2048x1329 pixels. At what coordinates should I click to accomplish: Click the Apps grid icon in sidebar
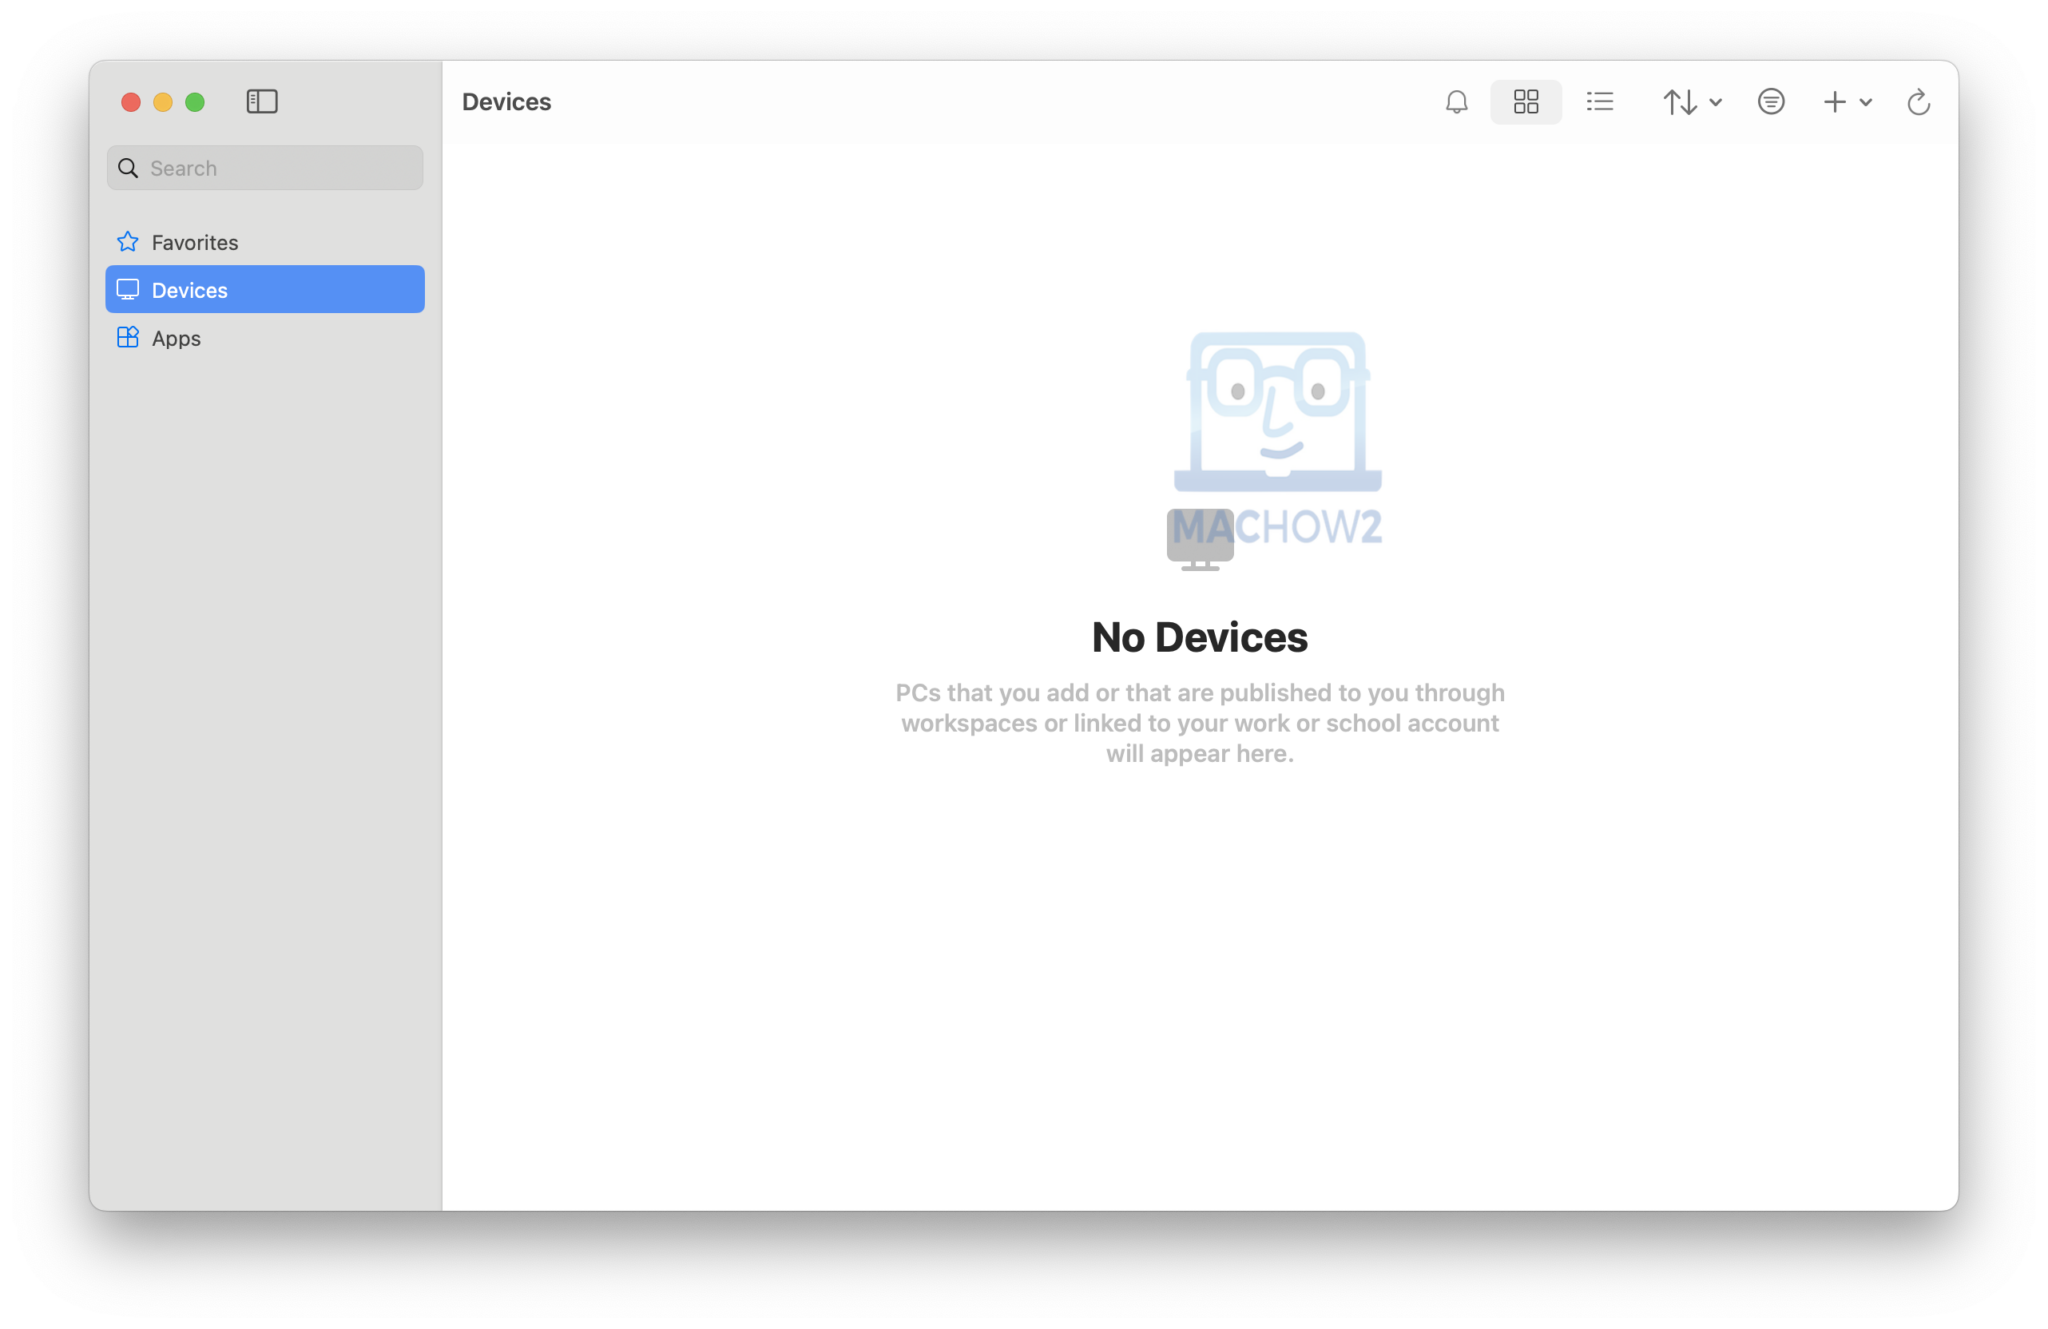coord(128,337)
